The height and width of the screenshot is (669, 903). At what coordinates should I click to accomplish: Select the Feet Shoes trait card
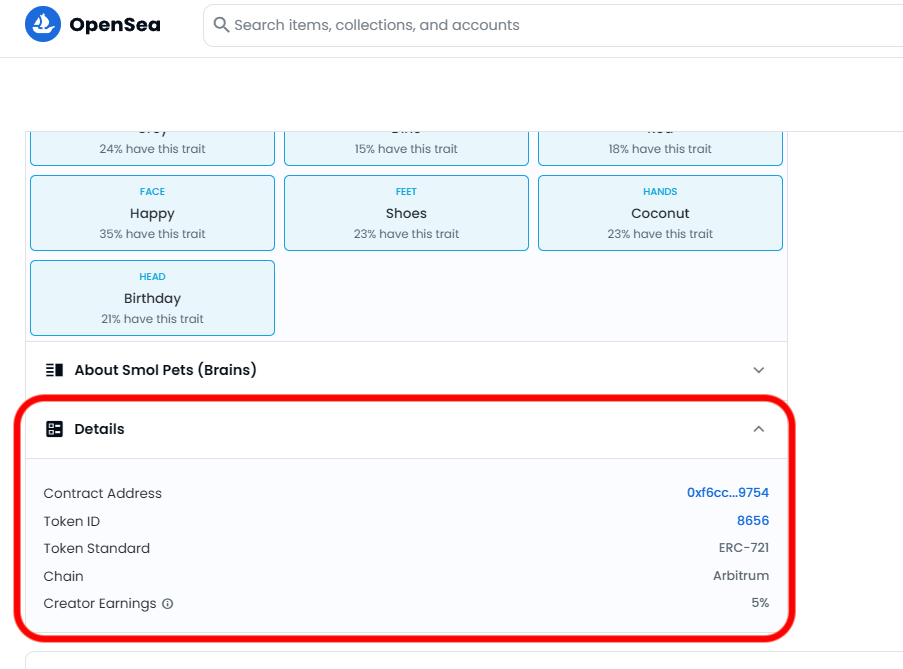pos(407,213)
